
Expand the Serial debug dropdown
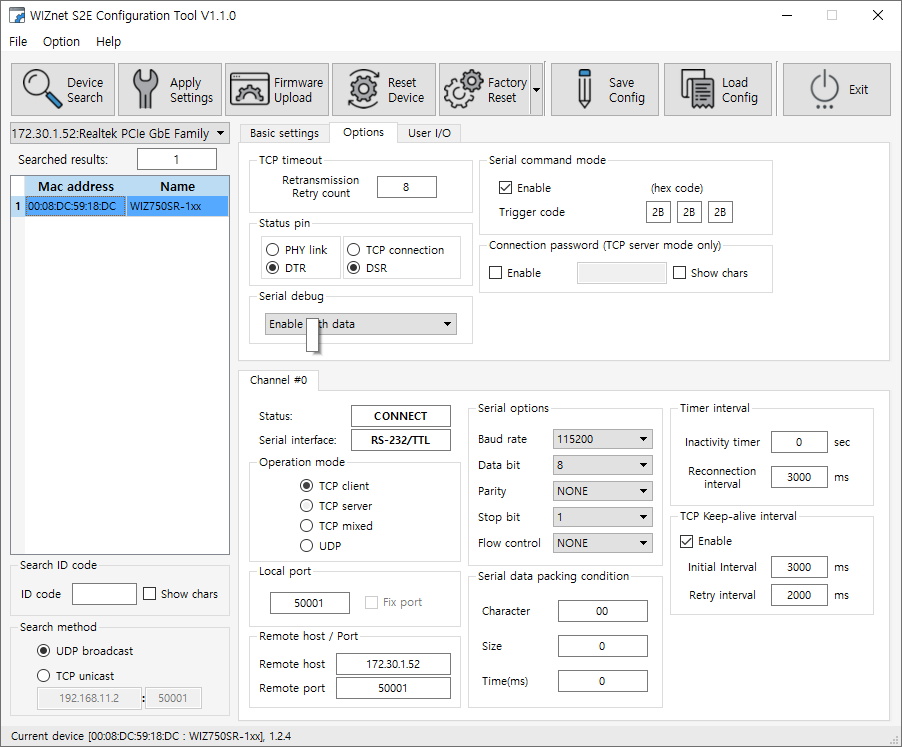click(x=361, y=324)
